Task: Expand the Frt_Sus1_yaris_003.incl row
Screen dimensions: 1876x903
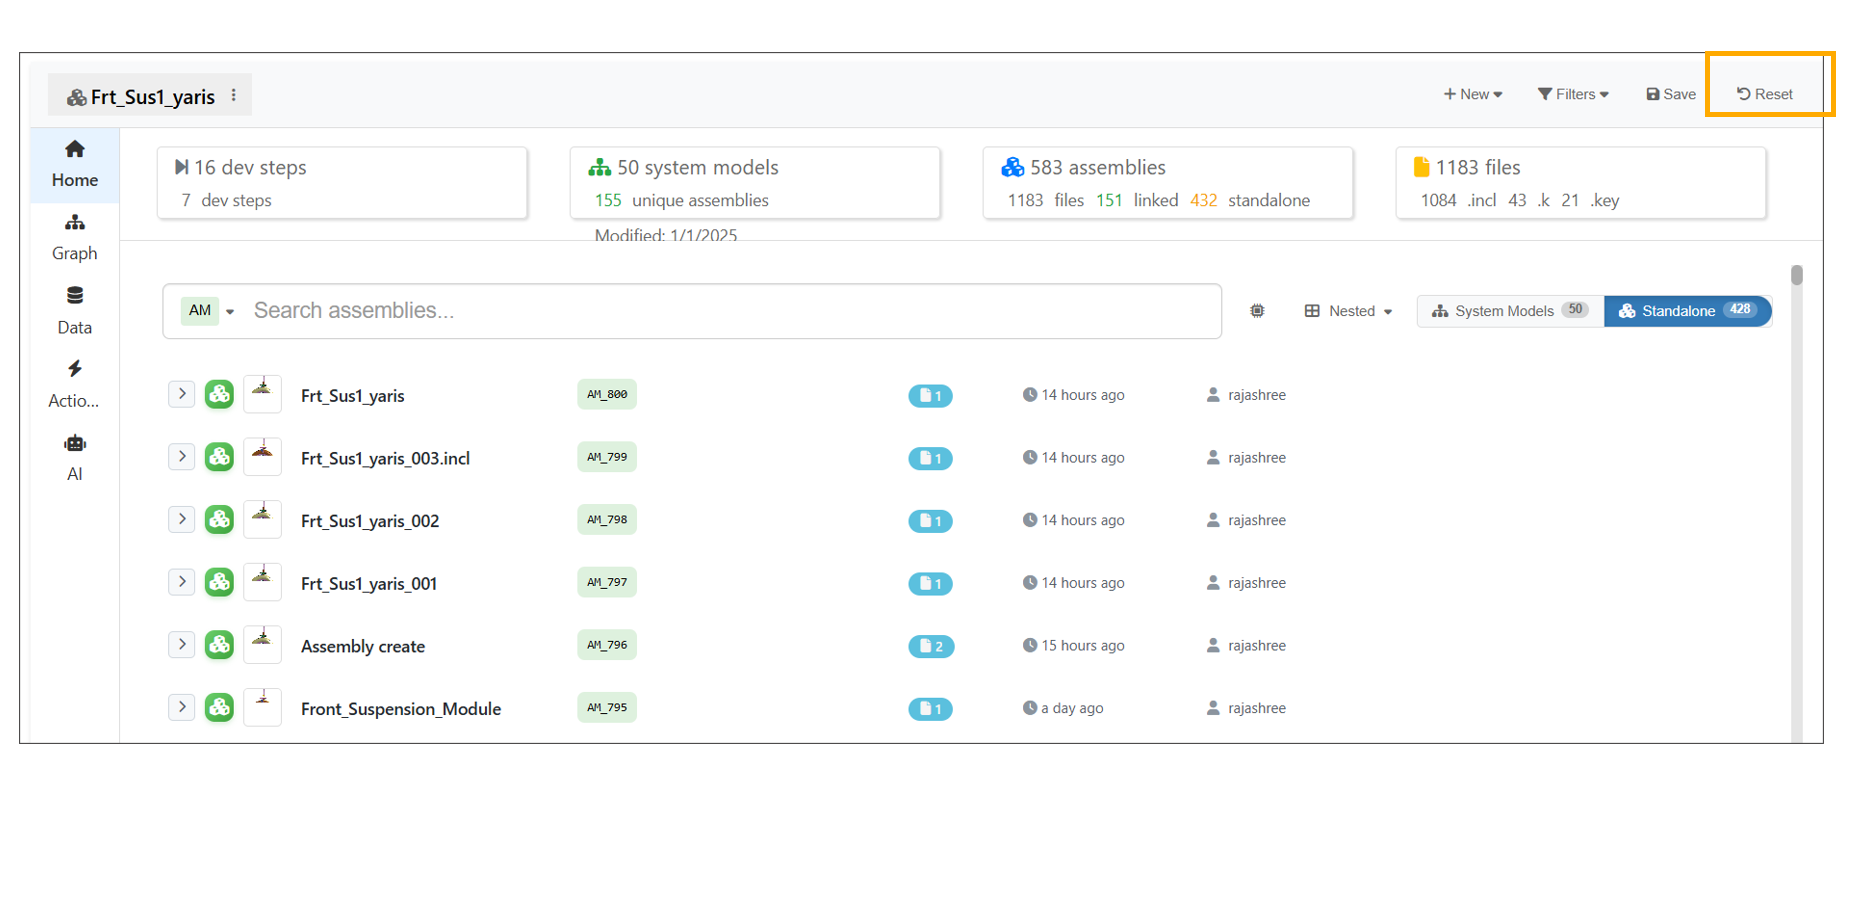Action: [181, 457]
